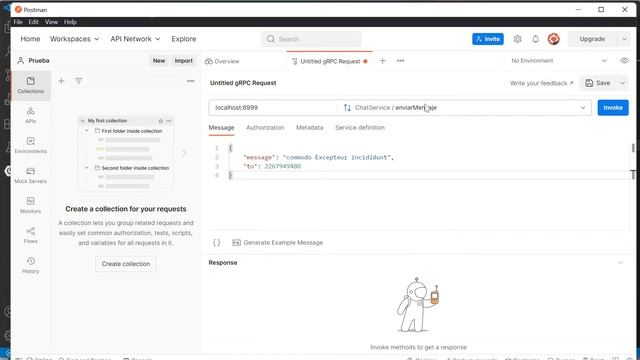Click the plus icon to open new tab
Image resolution: width=640 pixels, height=360 pixels.
382,61
